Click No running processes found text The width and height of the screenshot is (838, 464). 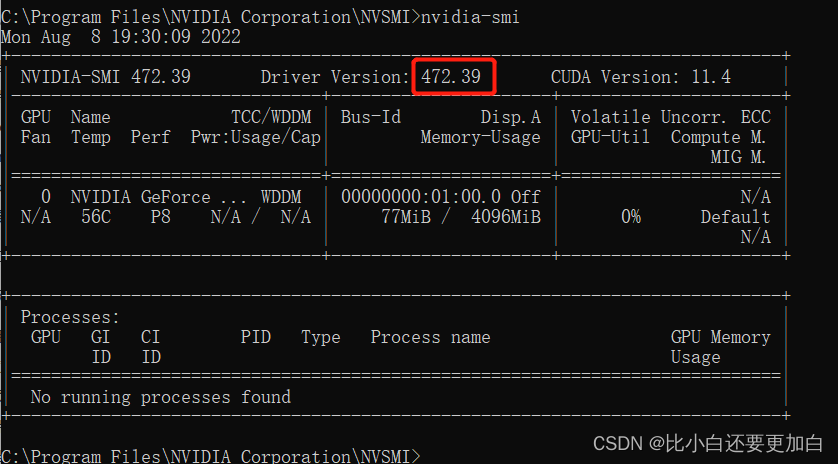(x=160, y=397)
